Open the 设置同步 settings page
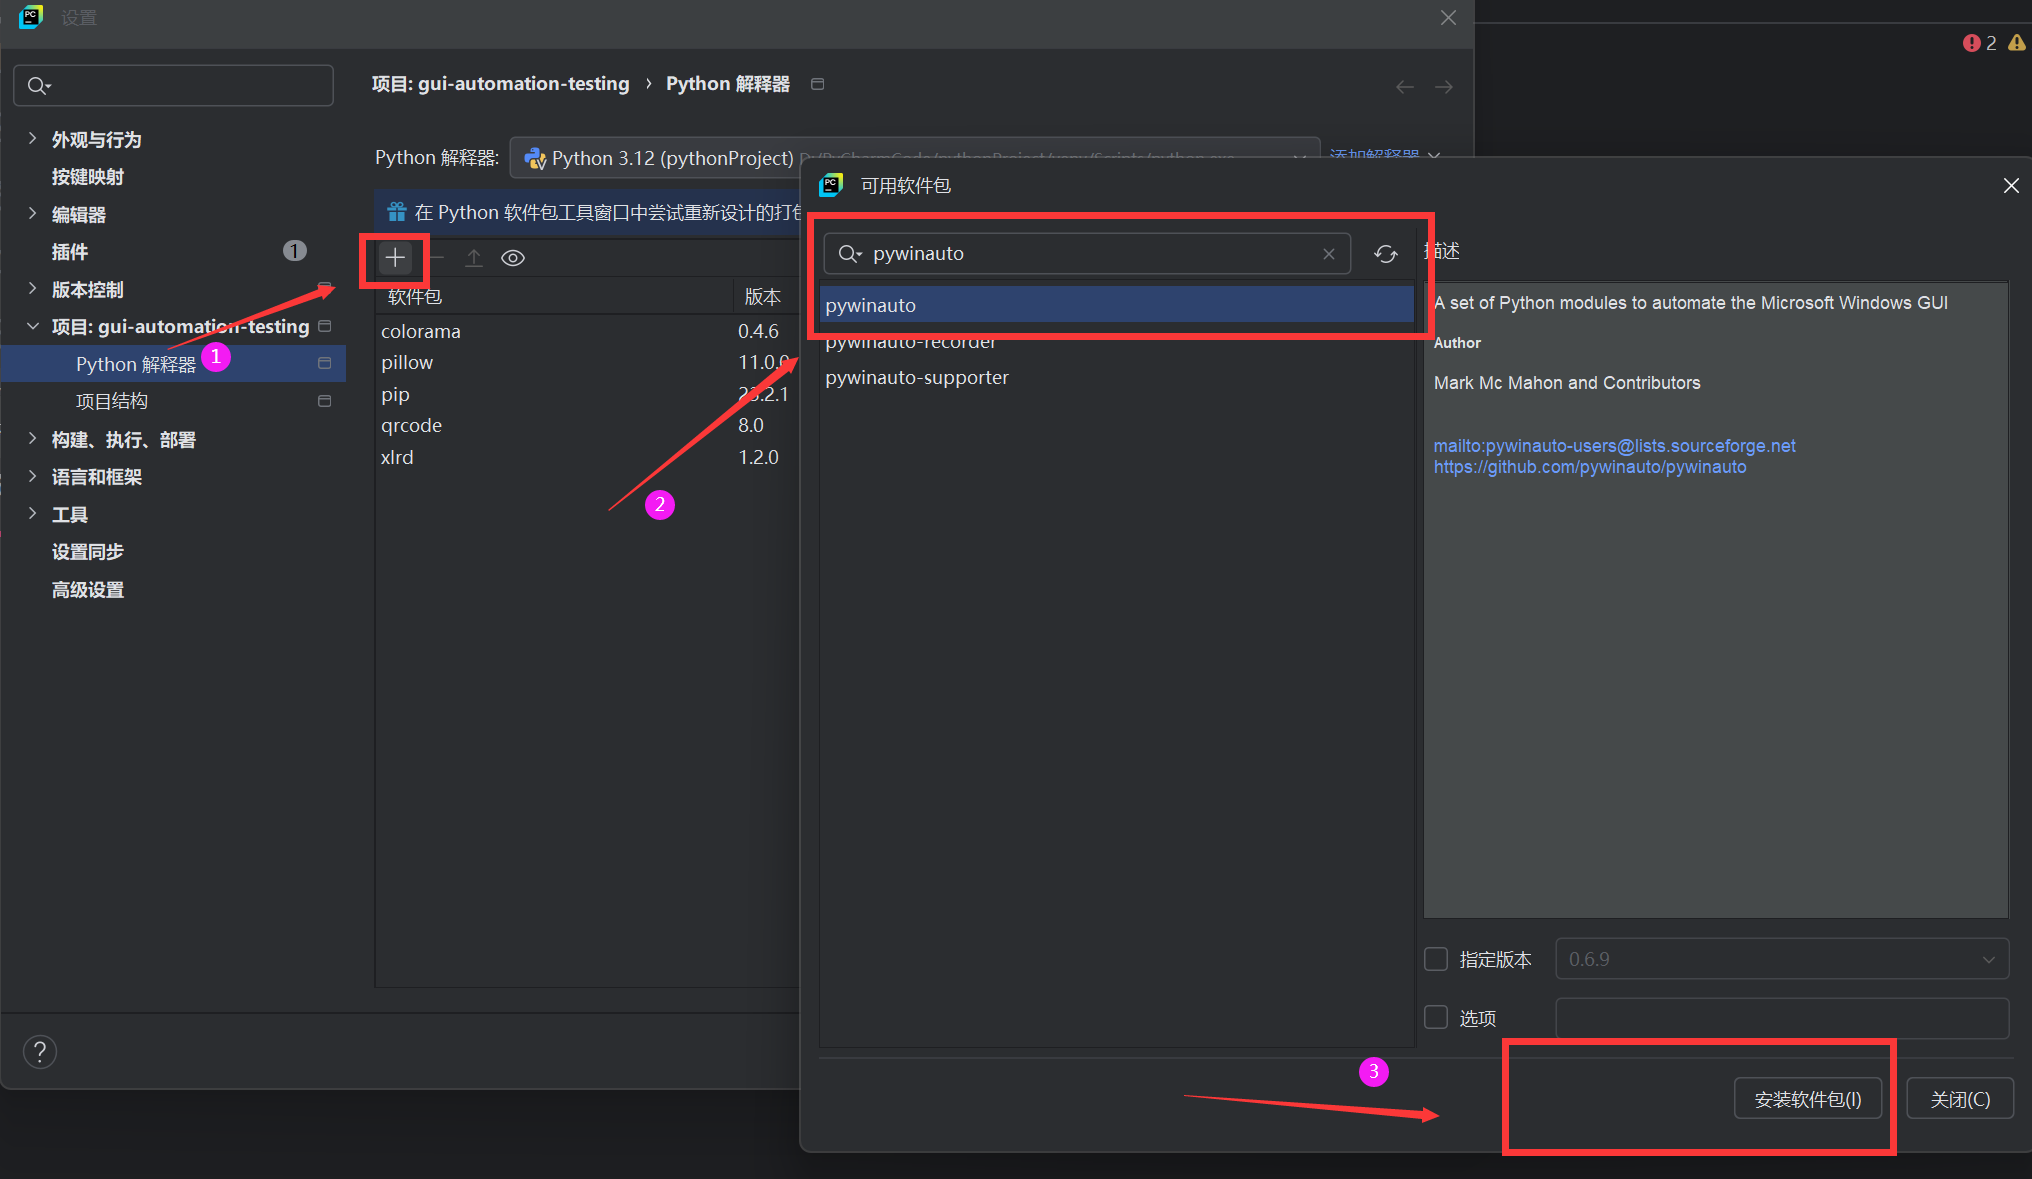2032x1179 pixels. pyautogui.click(x=88, y=552)
